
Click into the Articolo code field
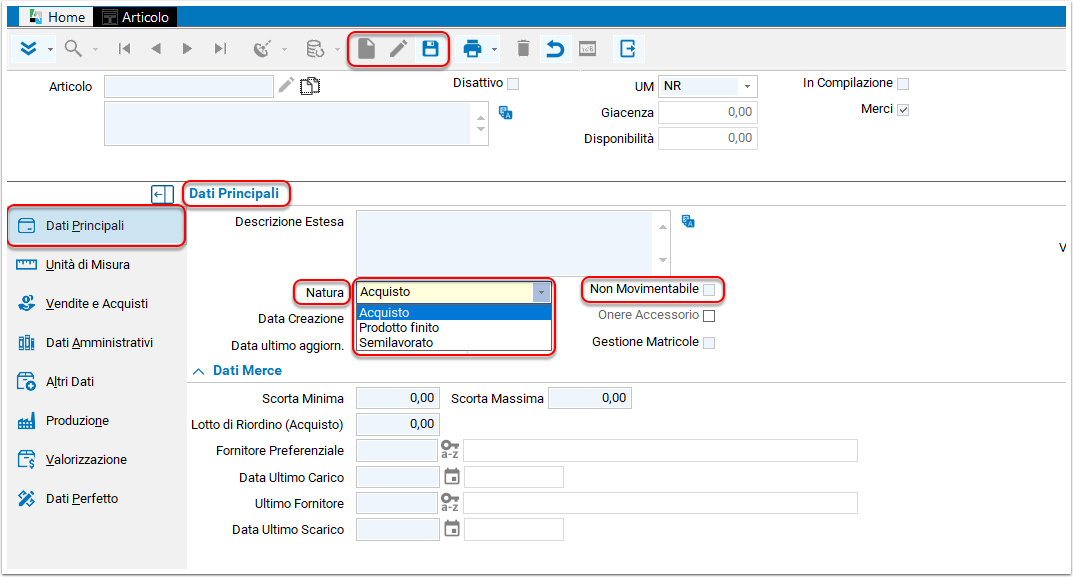(x=189, y=86)
